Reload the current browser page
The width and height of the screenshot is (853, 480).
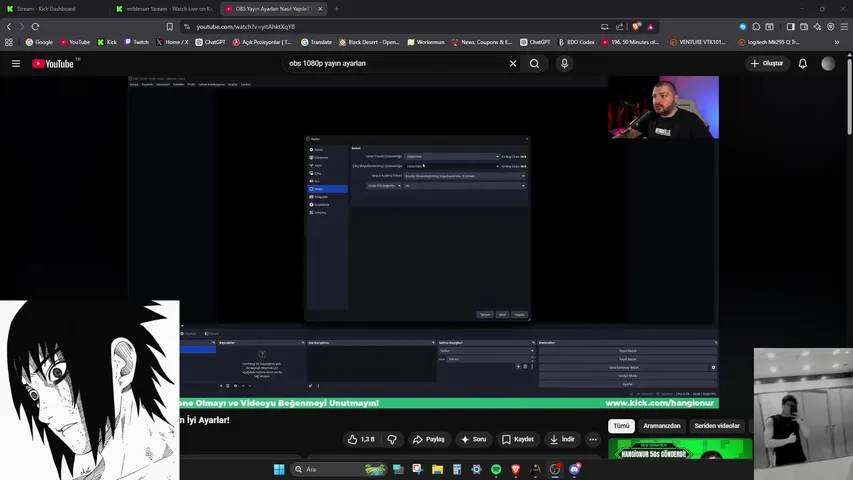point(35,27)
